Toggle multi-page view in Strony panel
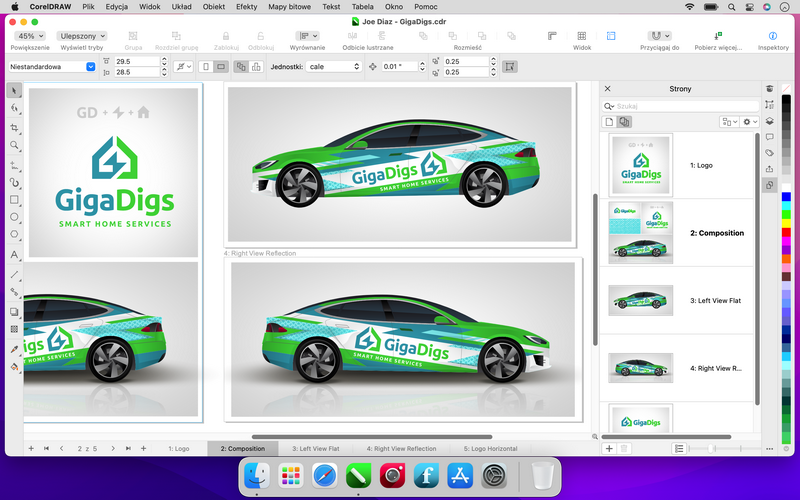Viewport: 800px width, 500px height. tap(624, 121)
